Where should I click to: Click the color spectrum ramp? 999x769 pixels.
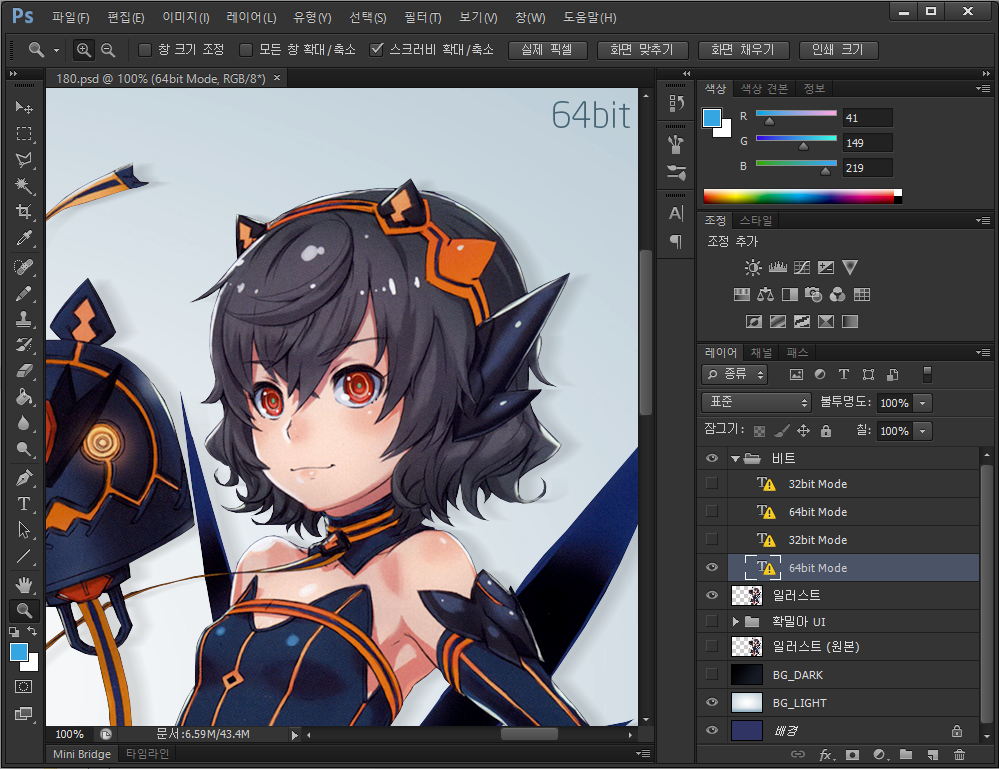(803, 196)
